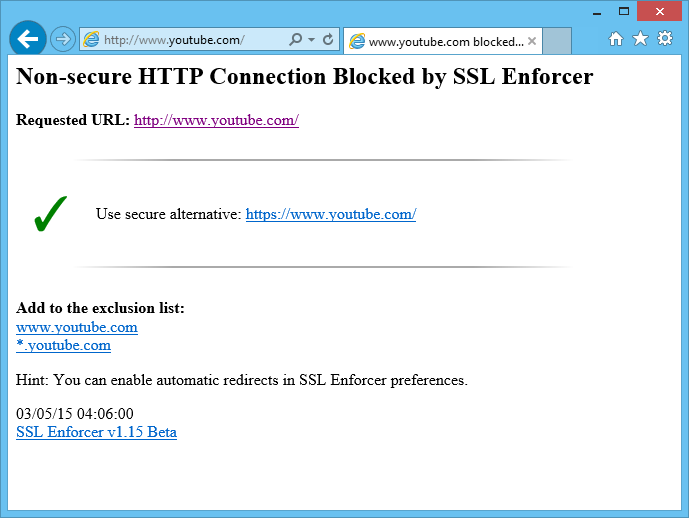This screenshot has height=518, width=689.
Task: Click the 'Add to the exclusion list:' label
Action: tap(100, 308)
